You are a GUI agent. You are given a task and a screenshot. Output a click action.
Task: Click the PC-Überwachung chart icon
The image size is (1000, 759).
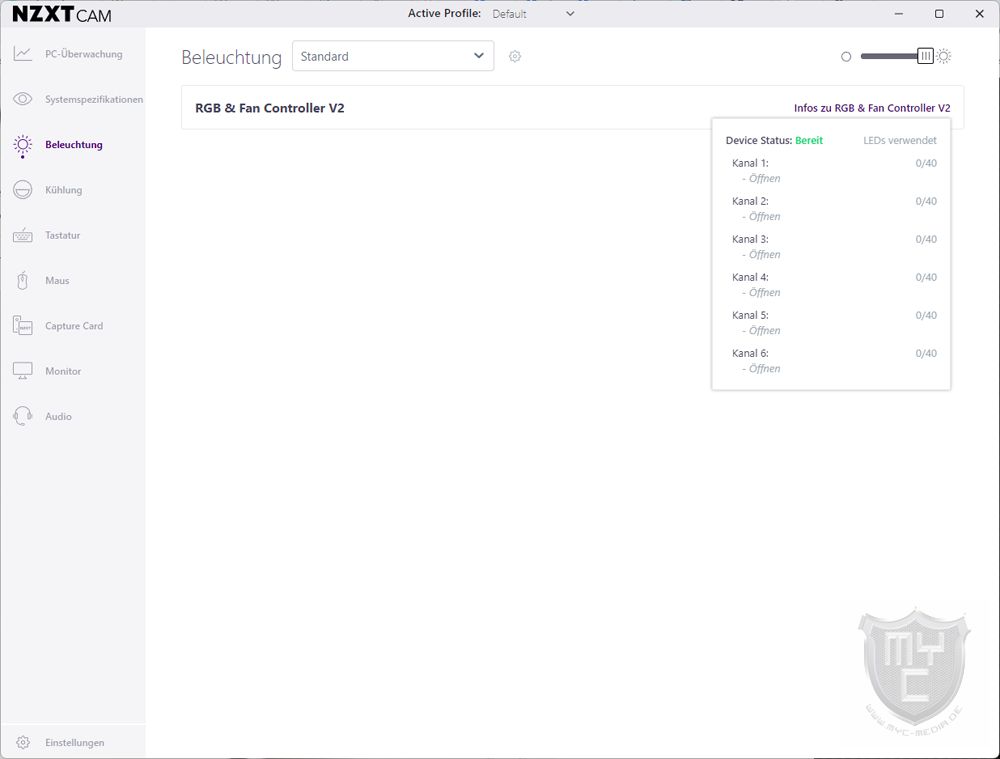(22, 54)
